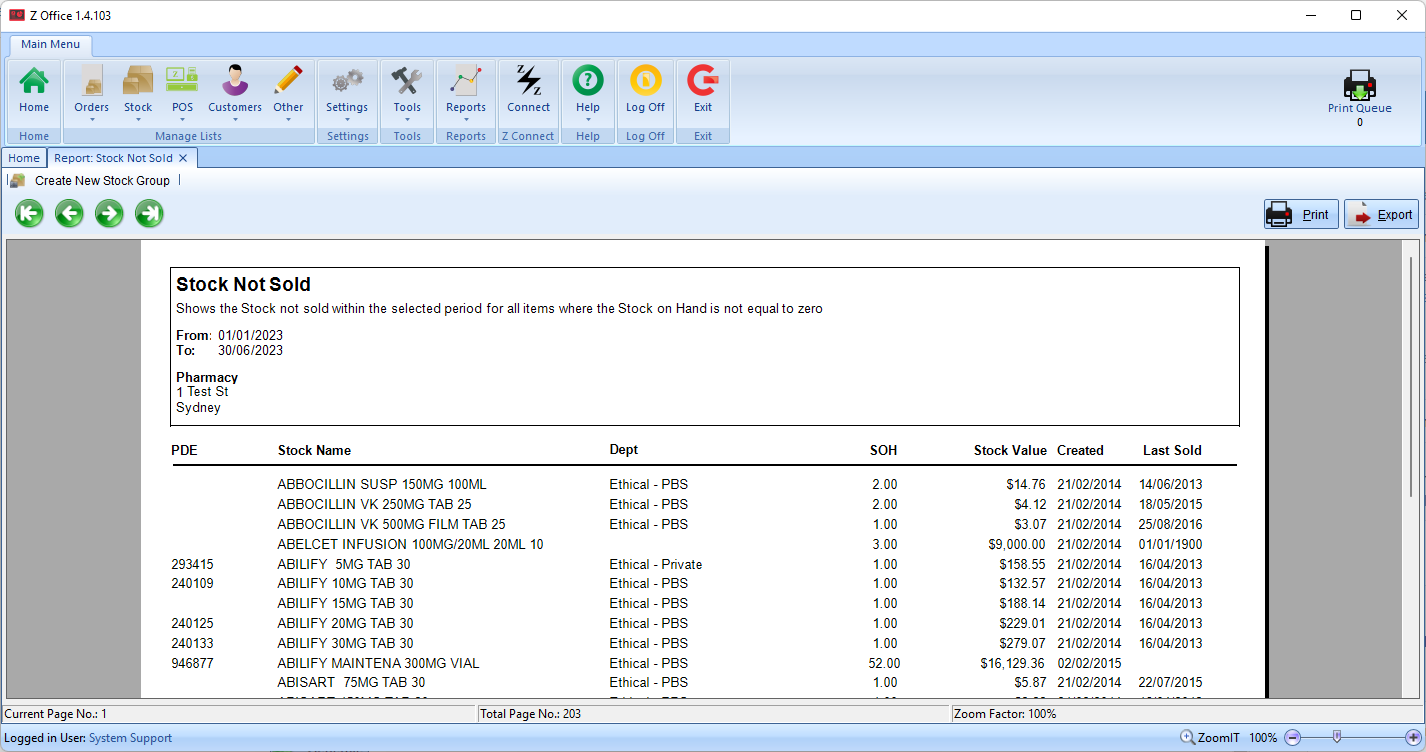Expand the Stock dropdown arrow
Screen dimensions: 1426x752
138,120
